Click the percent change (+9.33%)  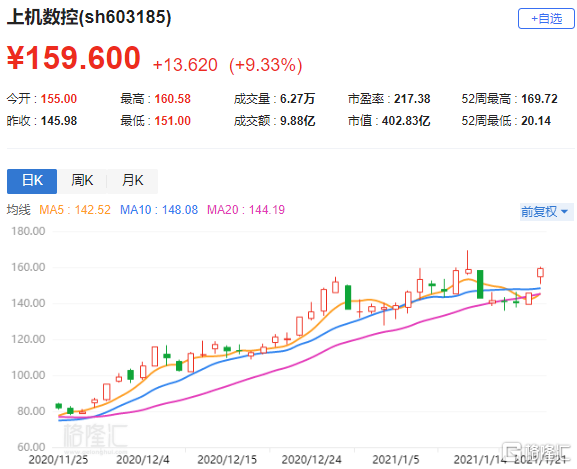[x=266, y=65]
